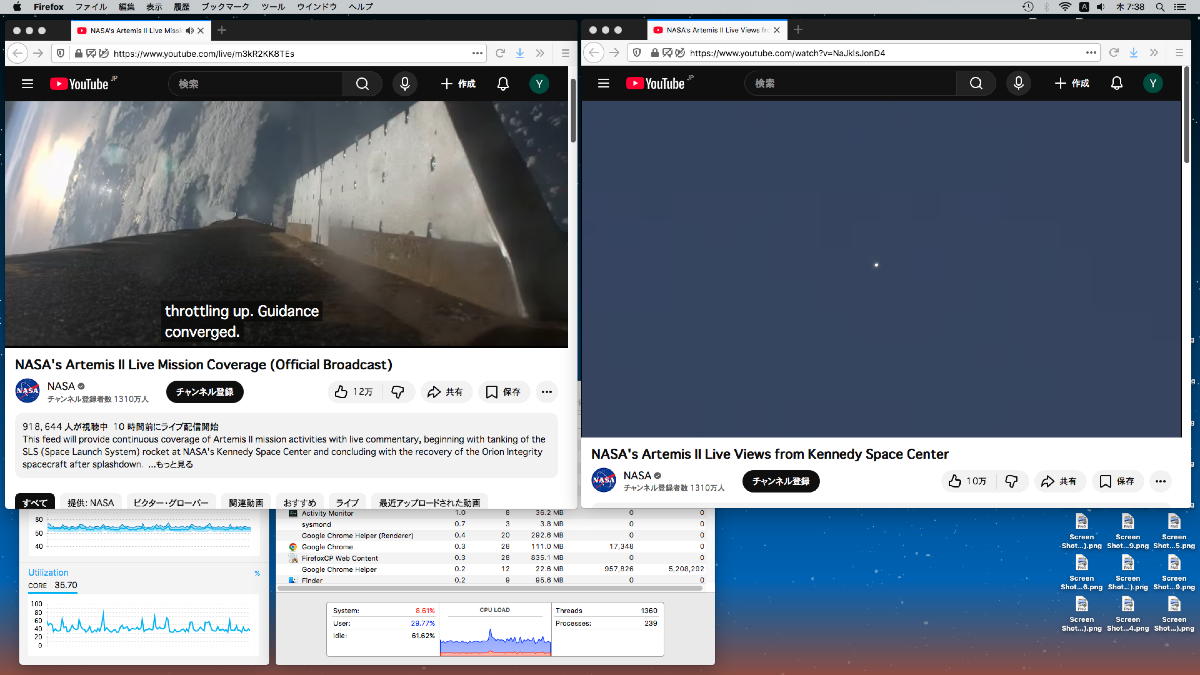Open downloads panel in right Firefox window

point(1135,53)
